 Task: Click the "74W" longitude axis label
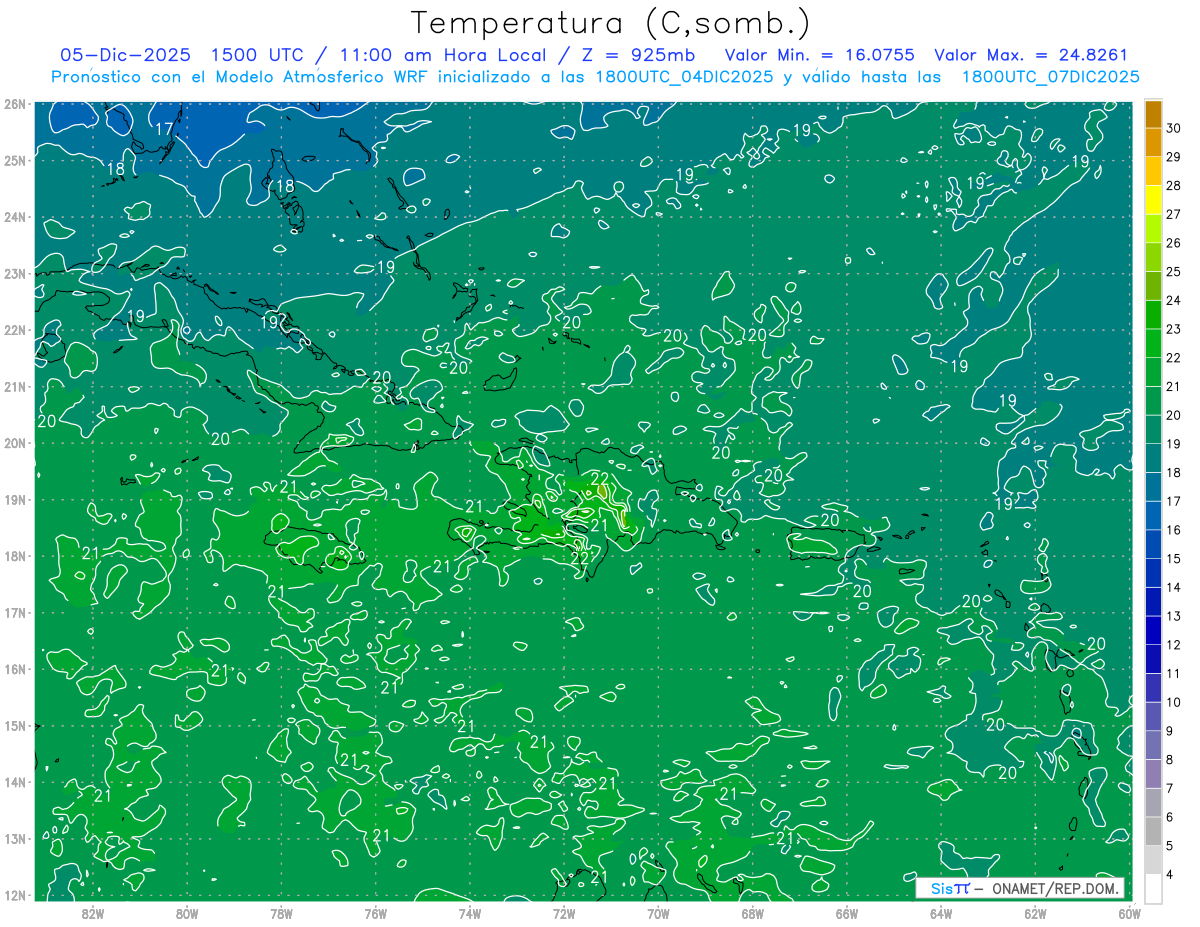470,913
